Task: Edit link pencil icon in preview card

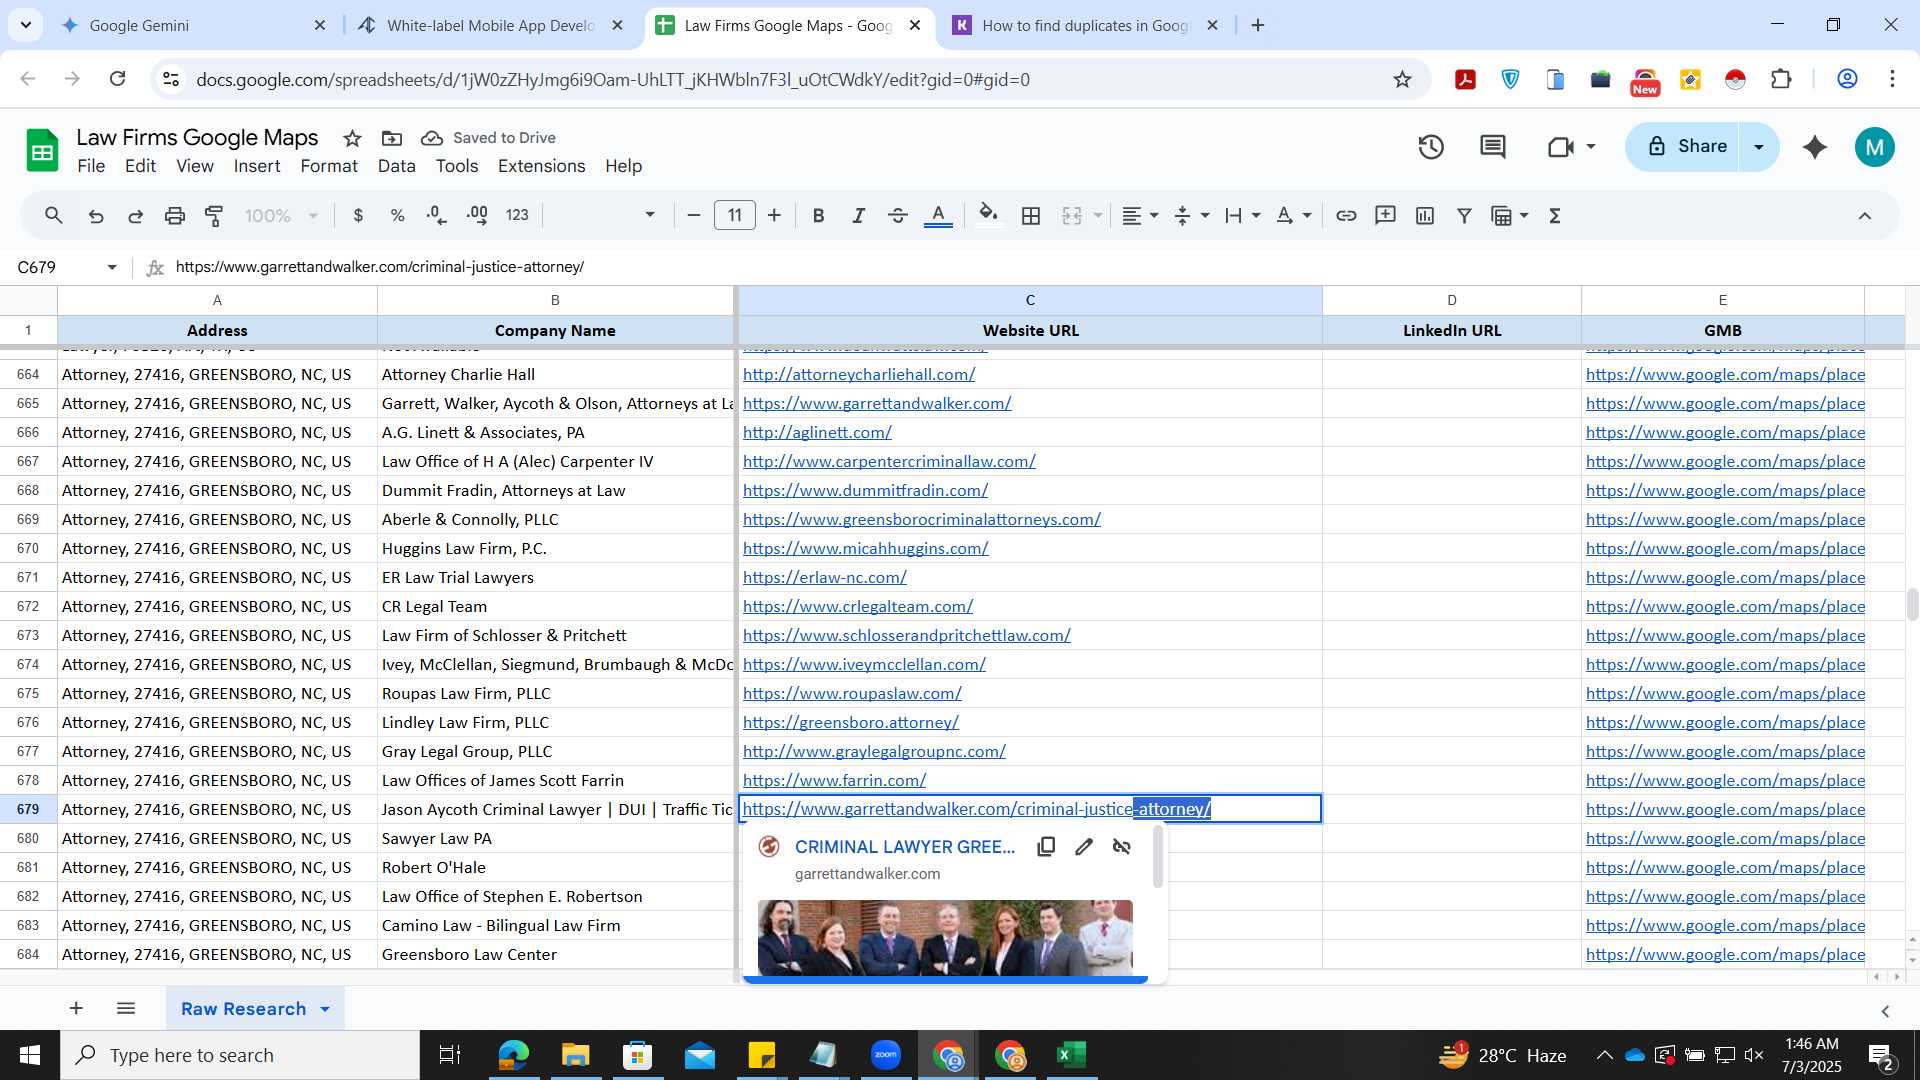Action: 1084,847
